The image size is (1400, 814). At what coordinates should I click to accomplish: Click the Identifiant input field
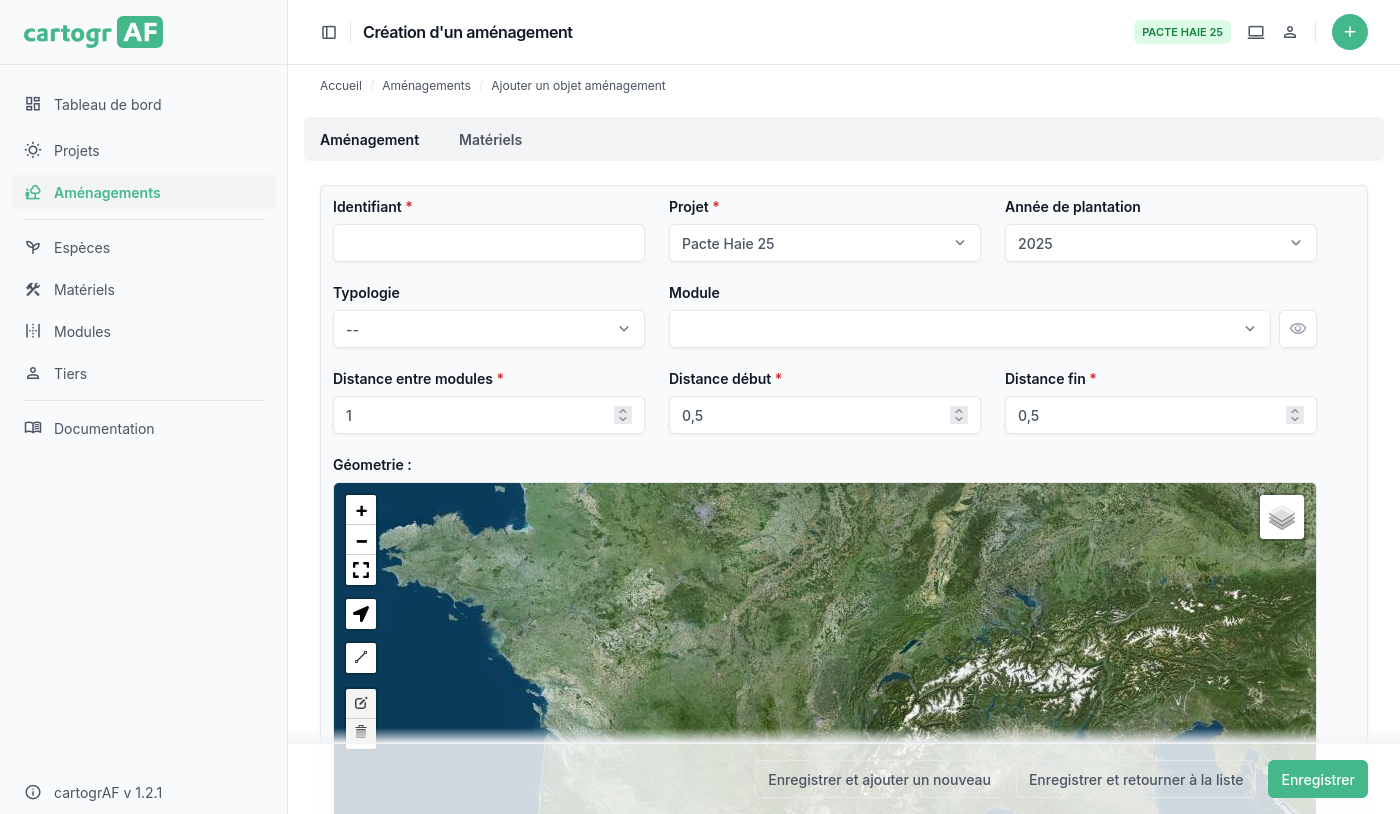coord(488,243)
